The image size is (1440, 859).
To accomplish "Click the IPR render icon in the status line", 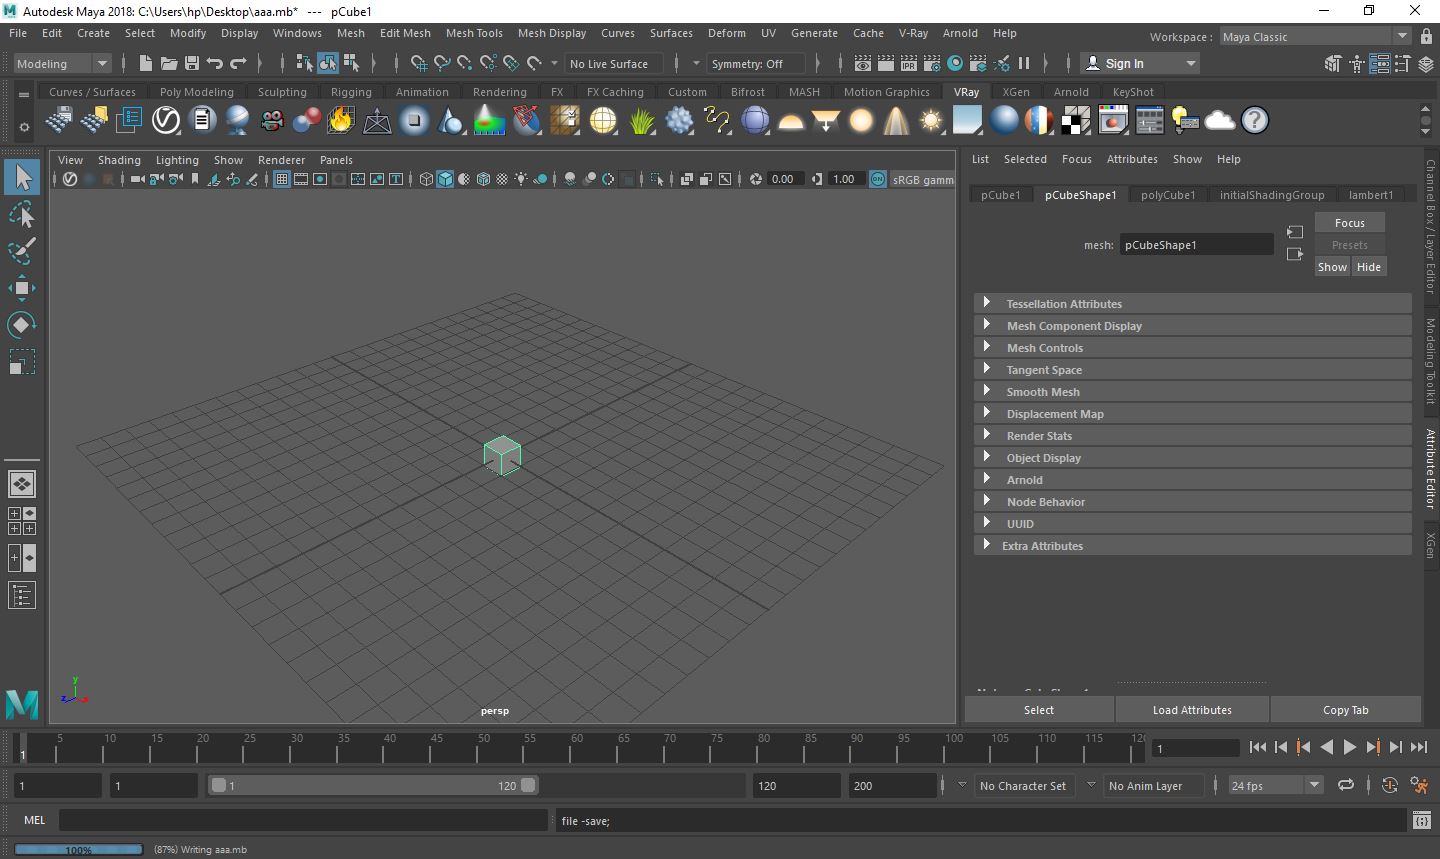I will tap(908, 63).
